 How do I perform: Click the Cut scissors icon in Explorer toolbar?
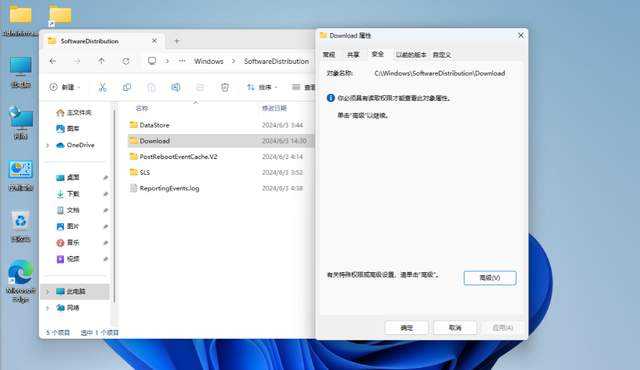point(102,87)
